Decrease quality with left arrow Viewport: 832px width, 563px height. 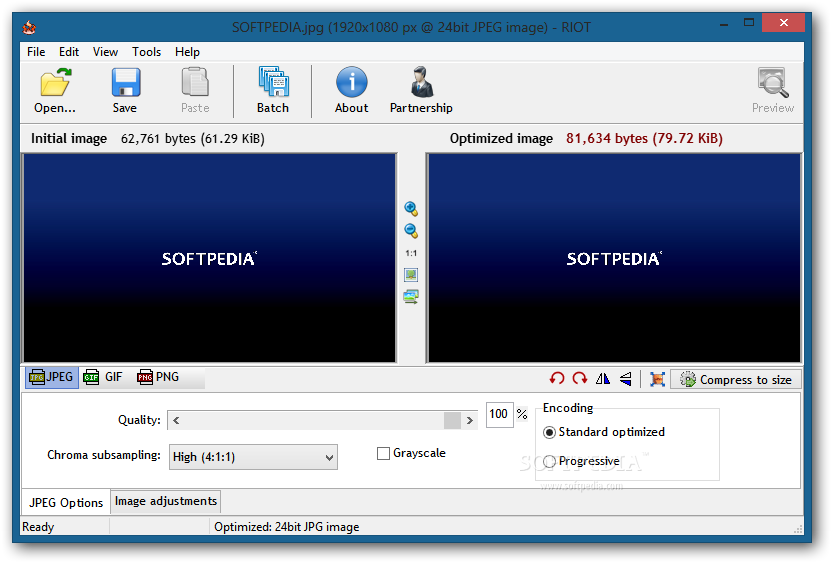pos(176,420)
